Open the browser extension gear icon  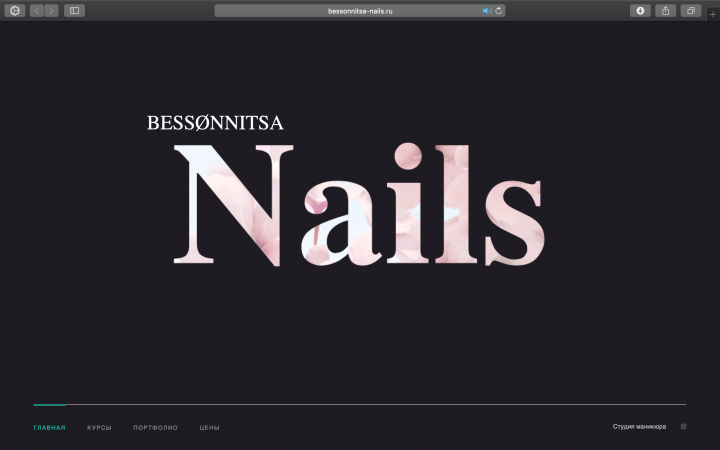click(x=15, y=11)
